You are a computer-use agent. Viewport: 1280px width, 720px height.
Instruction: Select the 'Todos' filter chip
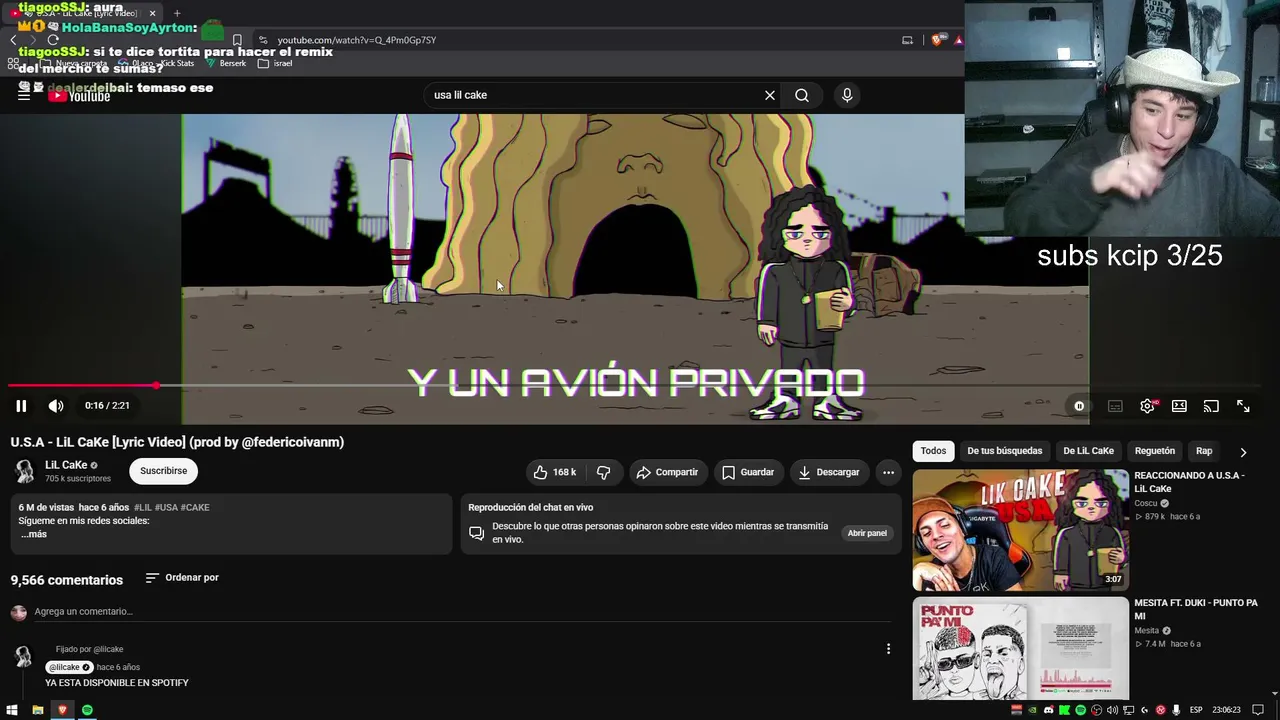933,451
